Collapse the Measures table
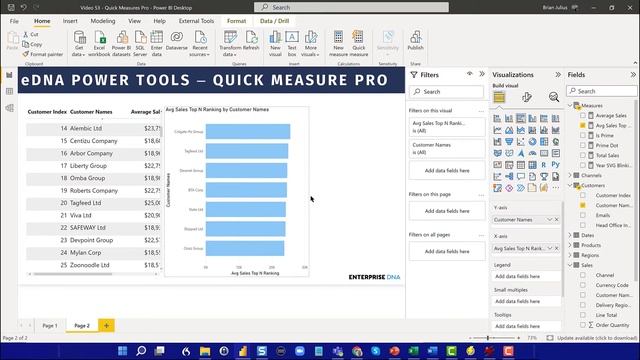Viewport: 640px width, 360px height. point(570,105)
